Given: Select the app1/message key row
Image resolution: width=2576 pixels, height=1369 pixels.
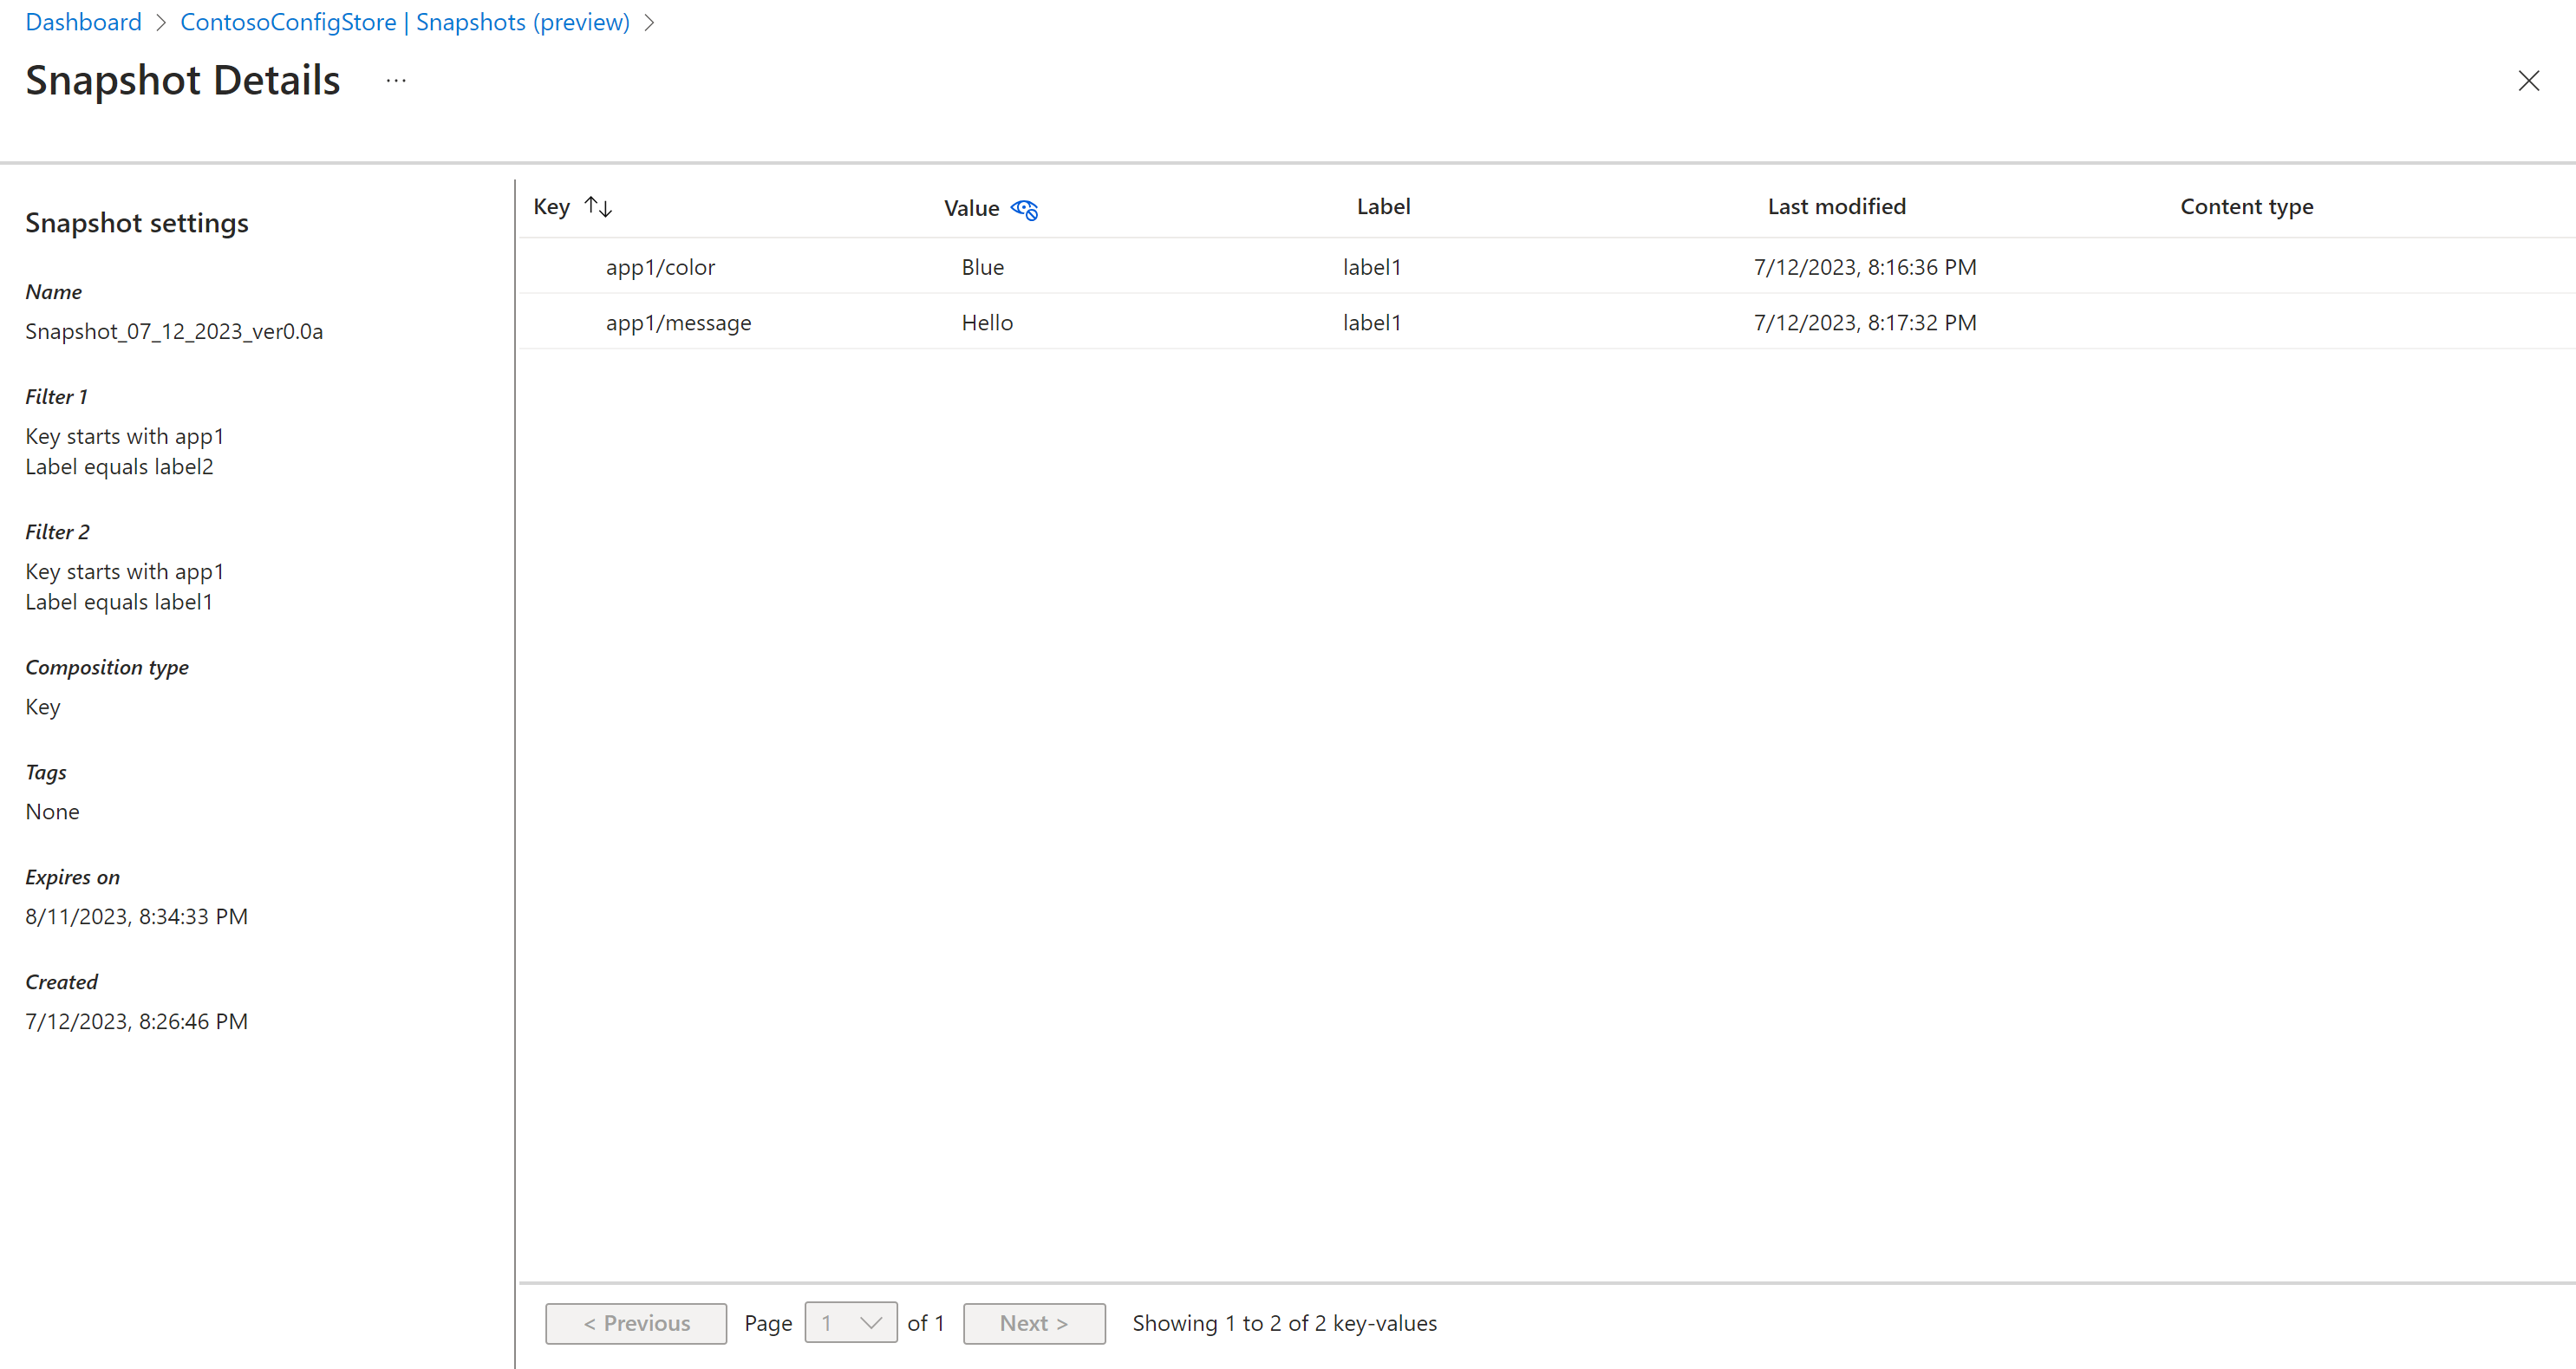Looking at the screenshot, I should (x=678, y=322).
